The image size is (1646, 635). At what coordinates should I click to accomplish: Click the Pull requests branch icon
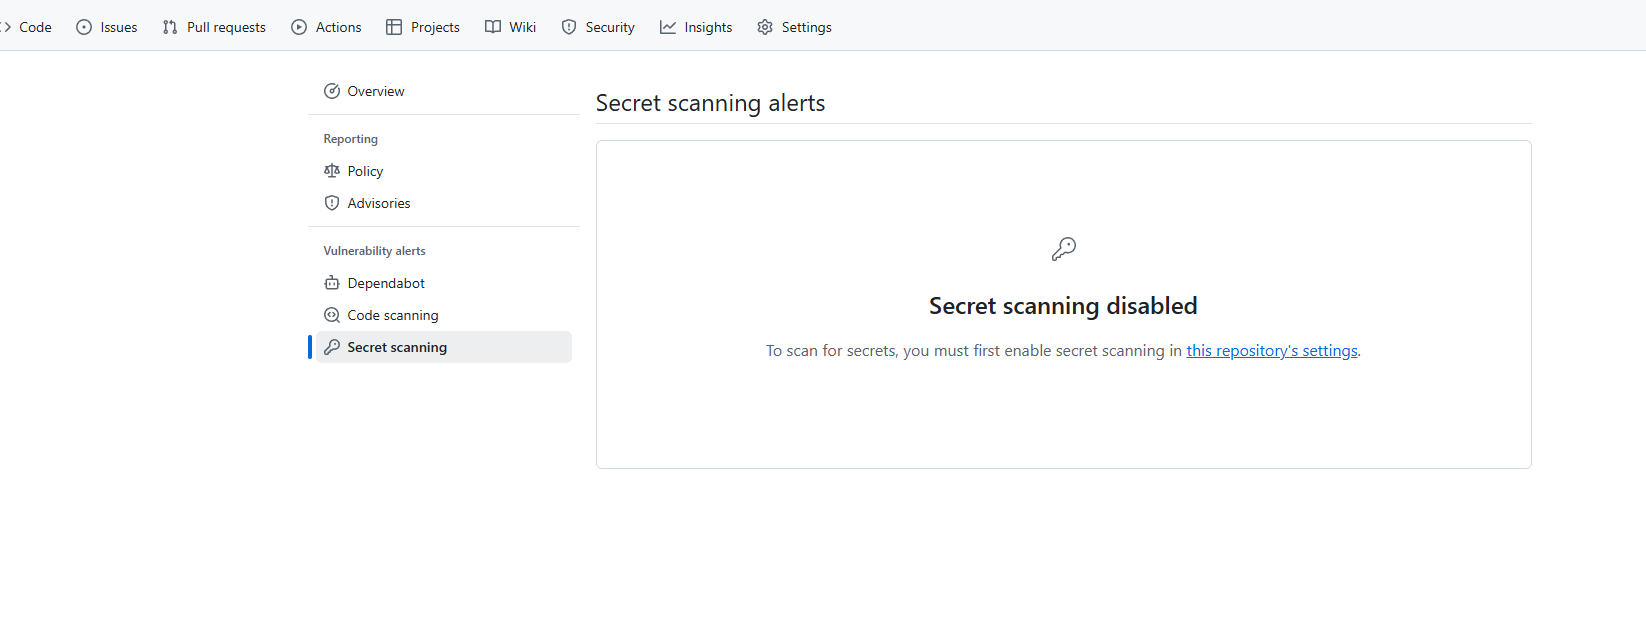(x=170, y=27)
